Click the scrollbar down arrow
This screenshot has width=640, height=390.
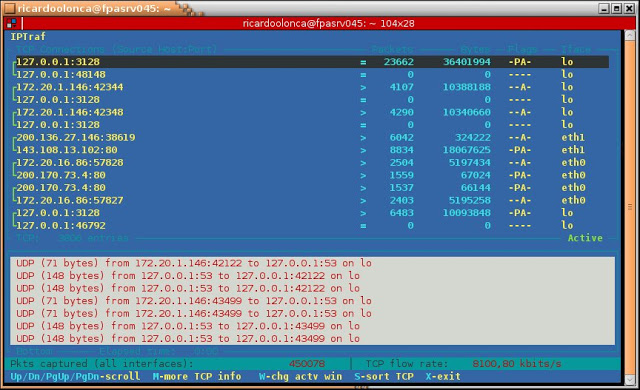pyautogui.click(x=630, y=379)
